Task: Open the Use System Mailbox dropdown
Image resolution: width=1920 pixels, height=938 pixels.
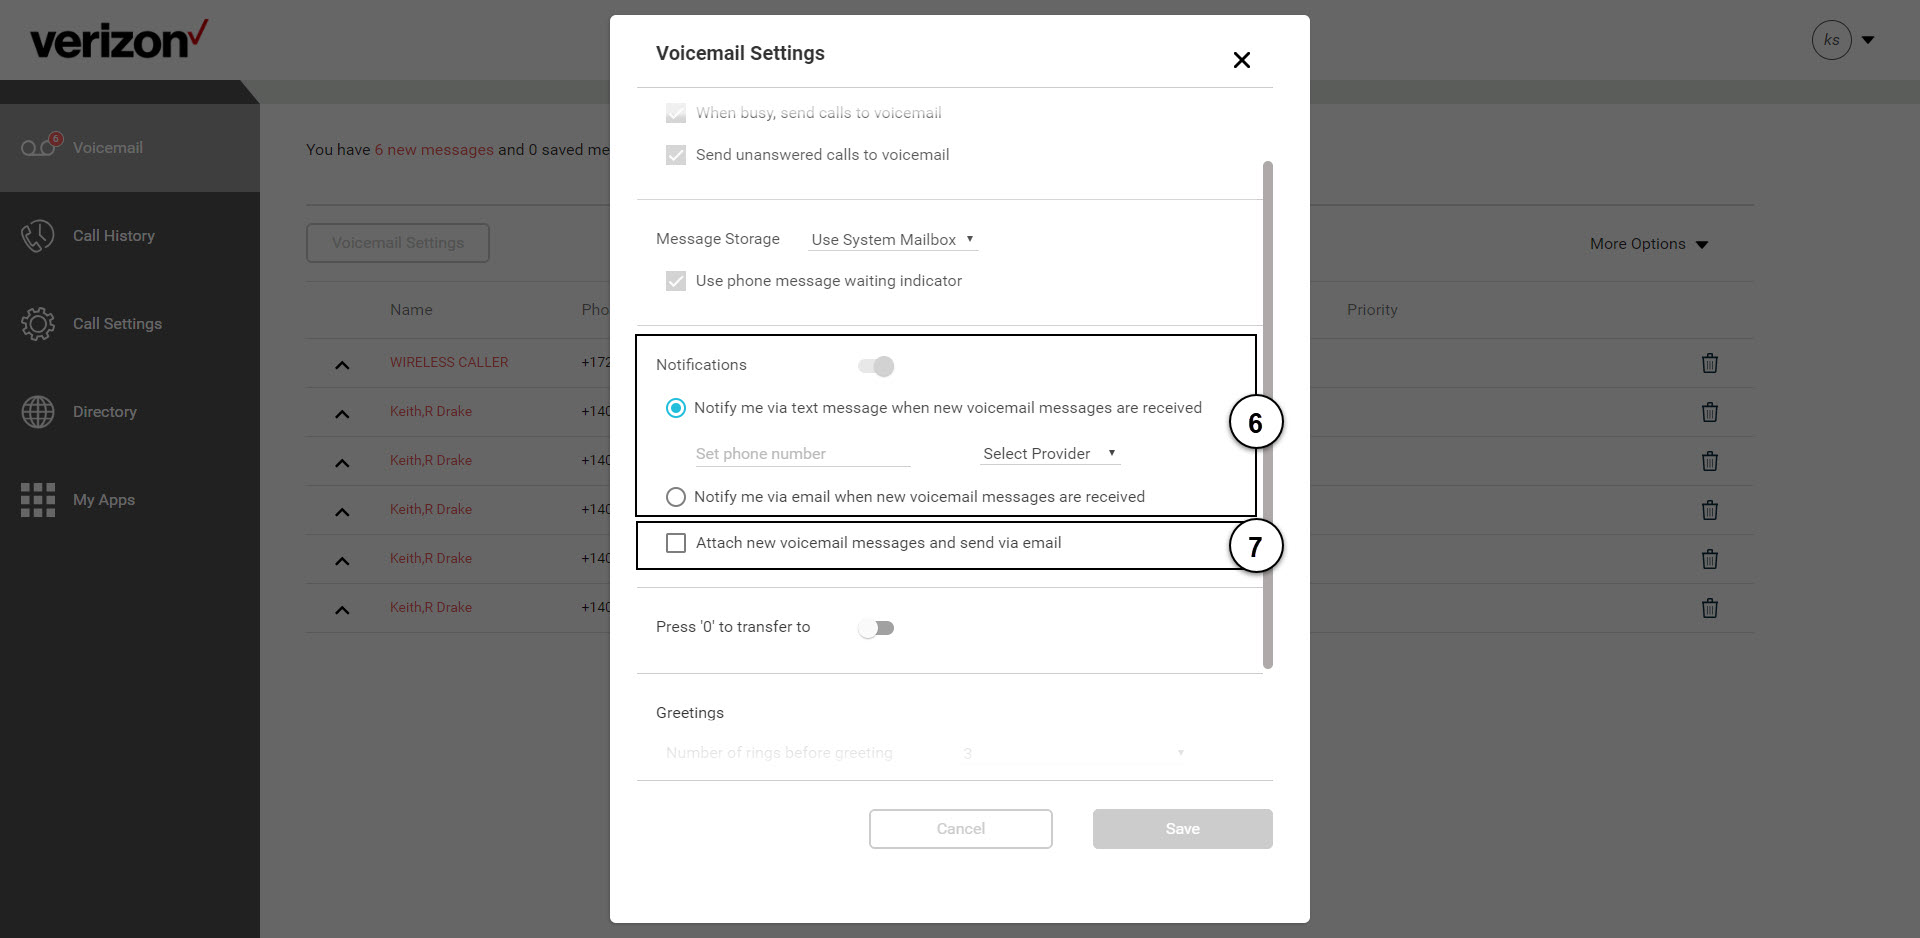Action: [x=893, y=240]
